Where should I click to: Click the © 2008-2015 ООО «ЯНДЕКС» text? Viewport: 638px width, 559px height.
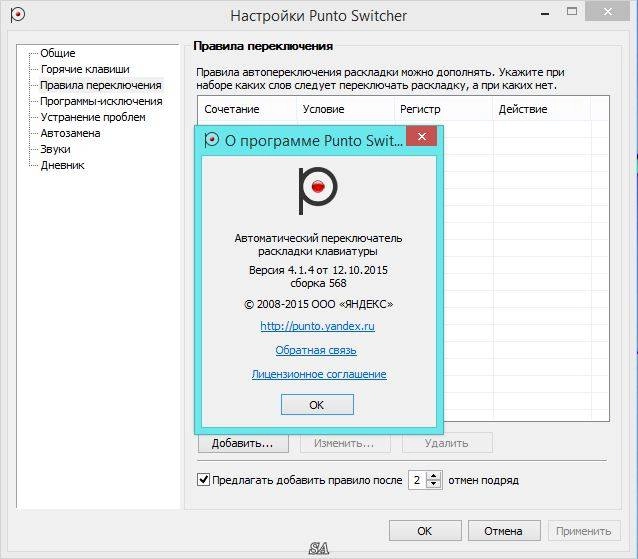click(x=318, y=304)
